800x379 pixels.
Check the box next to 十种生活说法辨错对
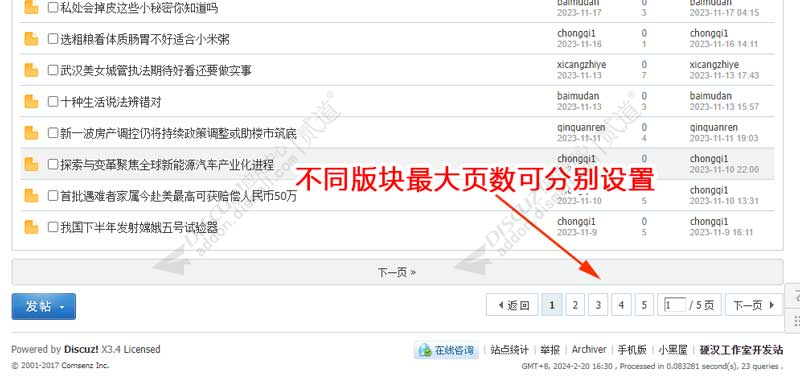pos(53,102)
